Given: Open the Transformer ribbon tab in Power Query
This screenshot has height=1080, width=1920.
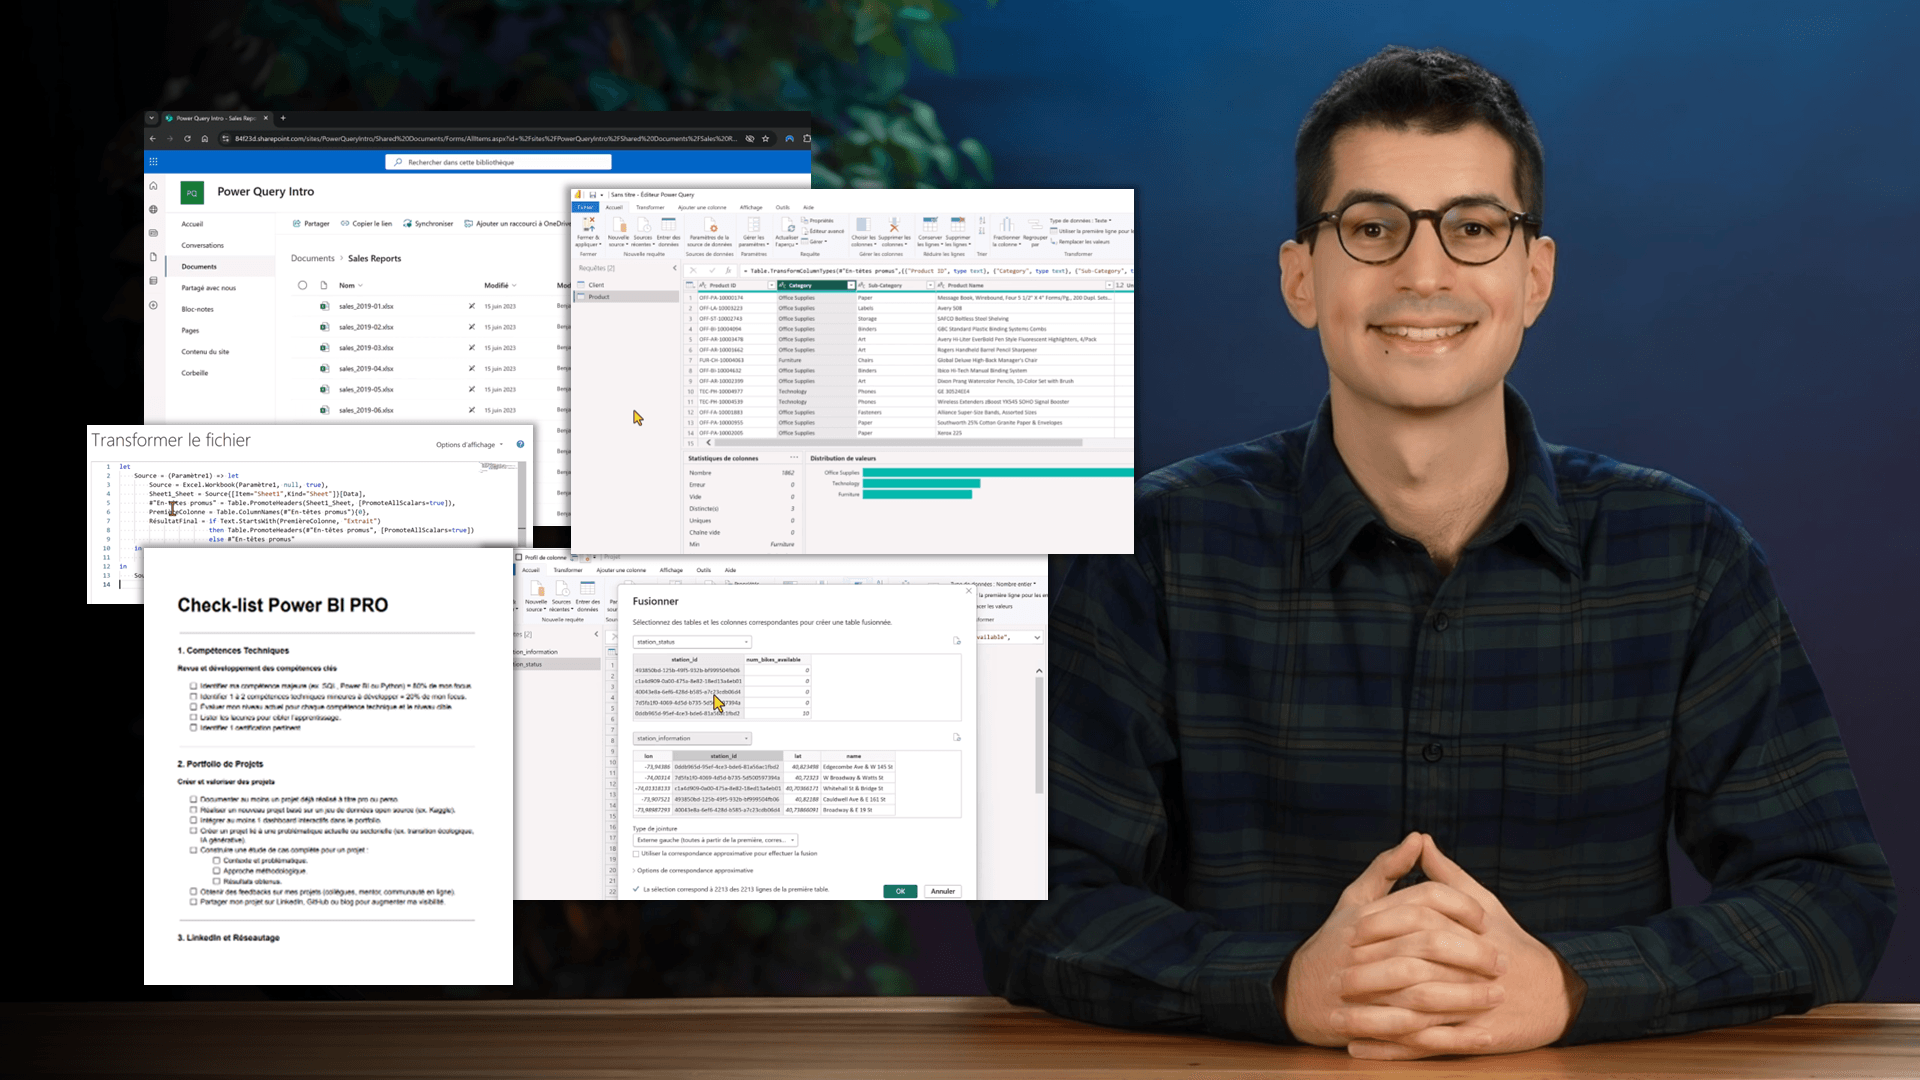Looking at the screenshot, I should tap(650, 208).
